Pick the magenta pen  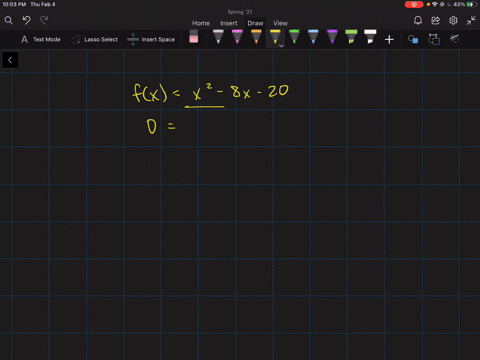pos(237,37)
